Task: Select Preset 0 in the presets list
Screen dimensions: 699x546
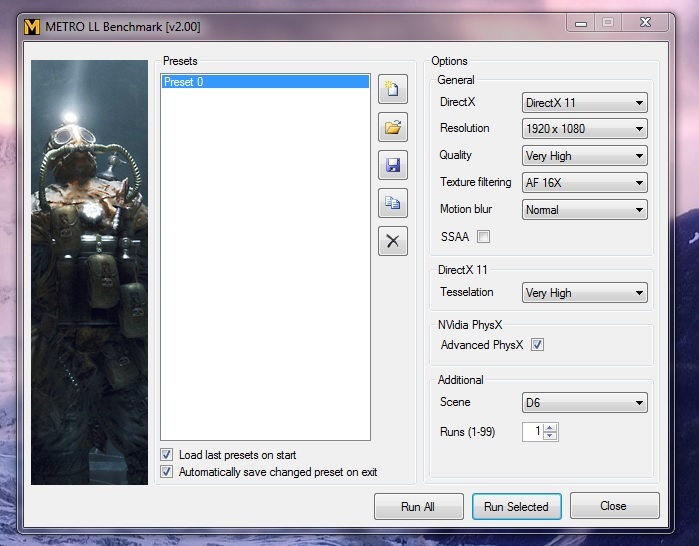Action: tap(264, 82)
